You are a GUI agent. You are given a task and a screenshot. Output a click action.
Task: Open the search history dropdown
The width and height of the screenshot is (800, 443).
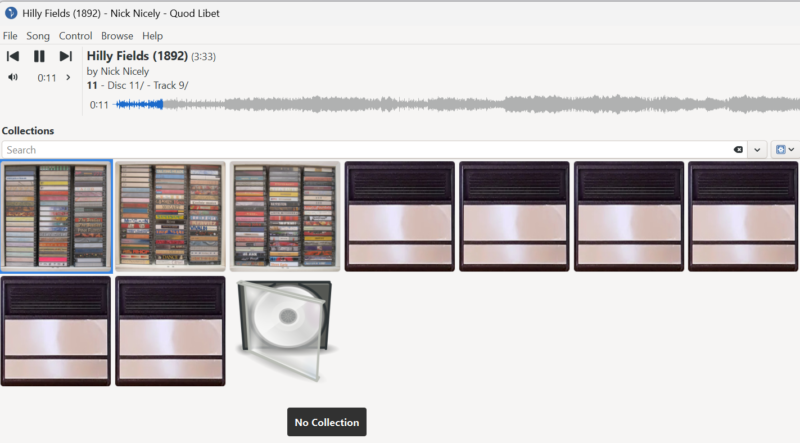click(757, 150)
